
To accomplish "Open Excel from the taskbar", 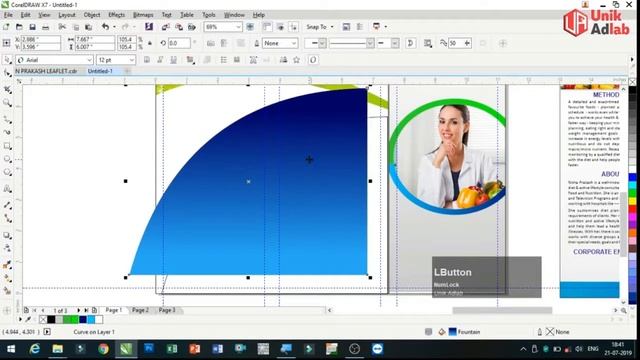I will [172, 349].
